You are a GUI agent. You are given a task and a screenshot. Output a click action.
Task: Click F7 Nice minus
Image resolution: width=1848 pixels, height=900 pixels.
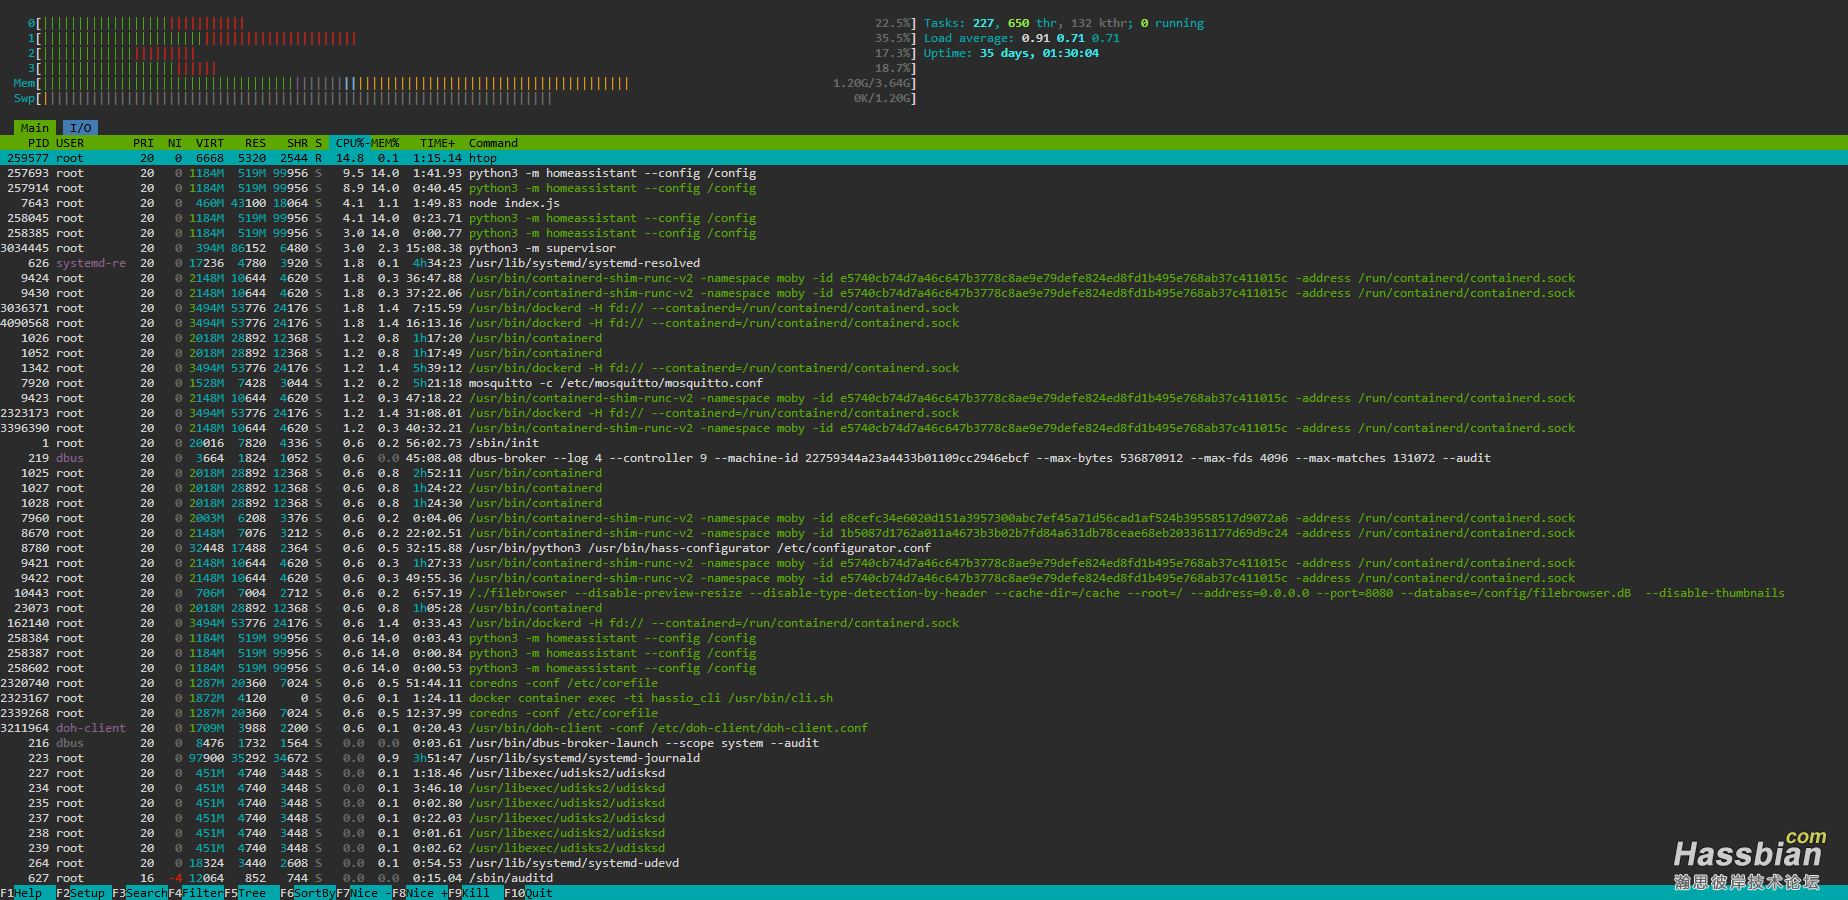(x=363, y=893)
